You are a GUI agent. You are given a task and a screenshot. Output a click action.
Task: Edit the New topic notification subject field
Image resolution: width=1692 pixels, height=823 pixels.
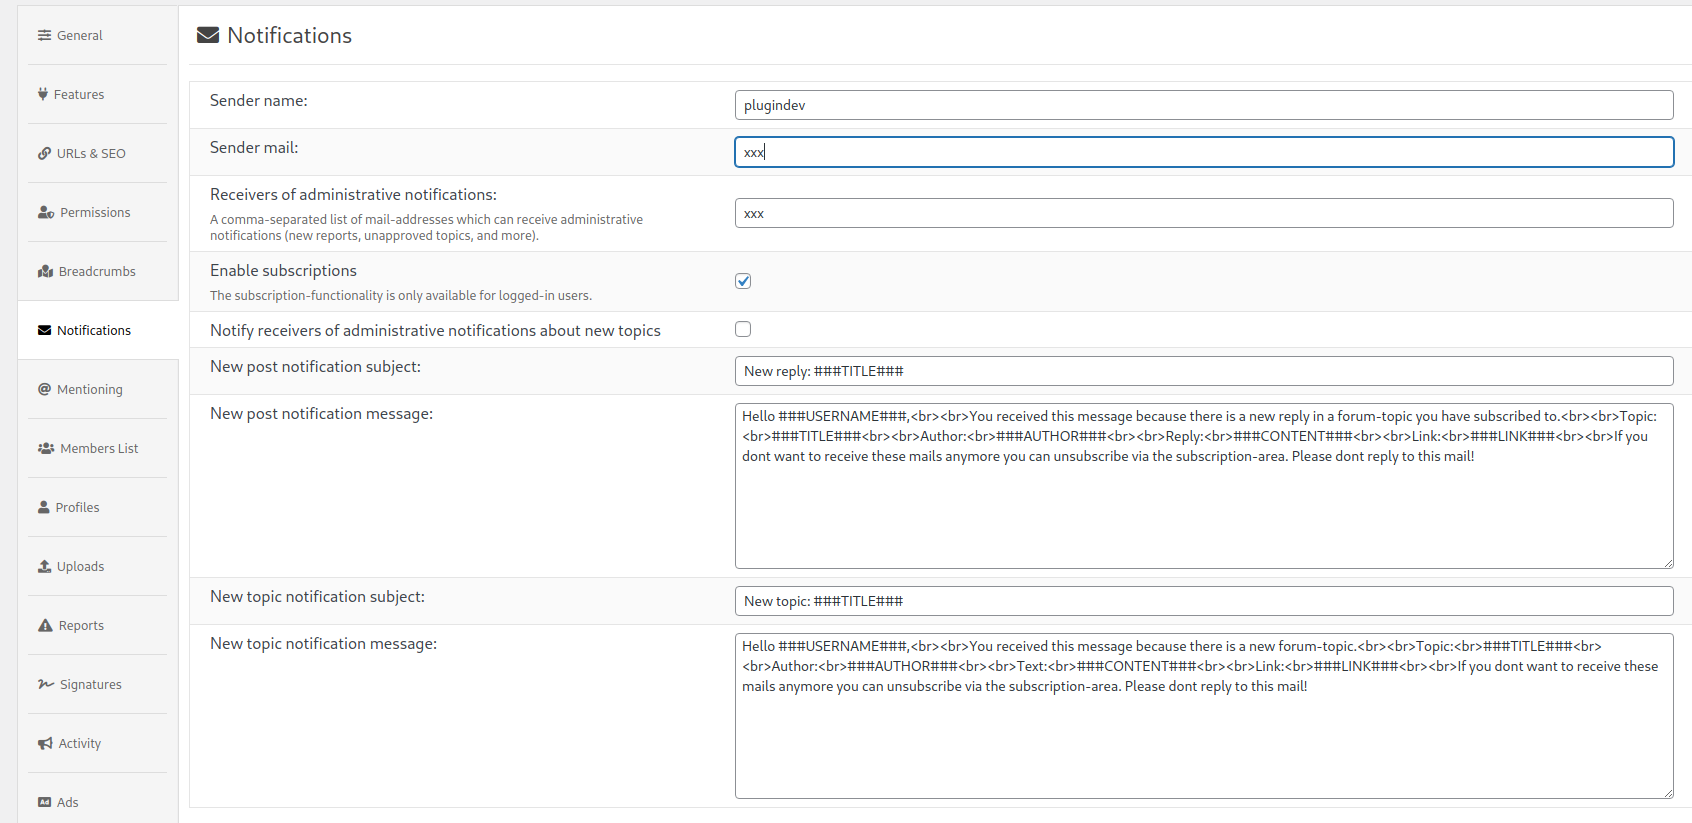point(1204,601)
